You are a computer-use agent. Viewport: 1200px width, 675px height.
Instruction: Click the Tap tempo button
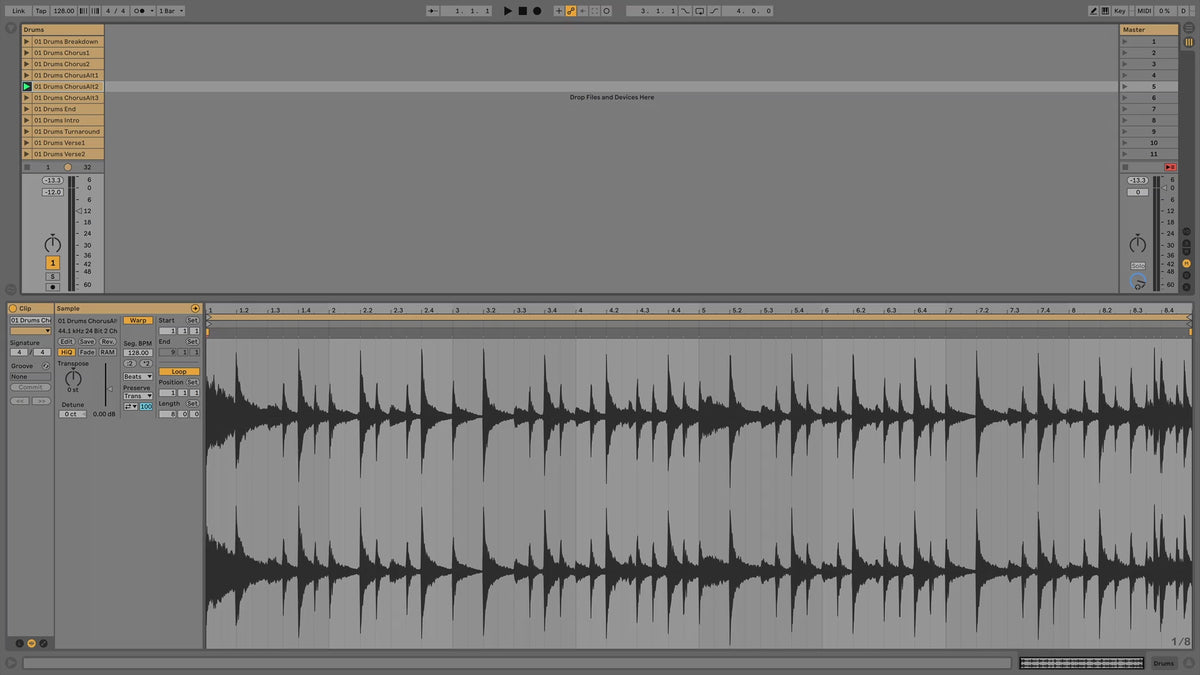pos(41,11)
